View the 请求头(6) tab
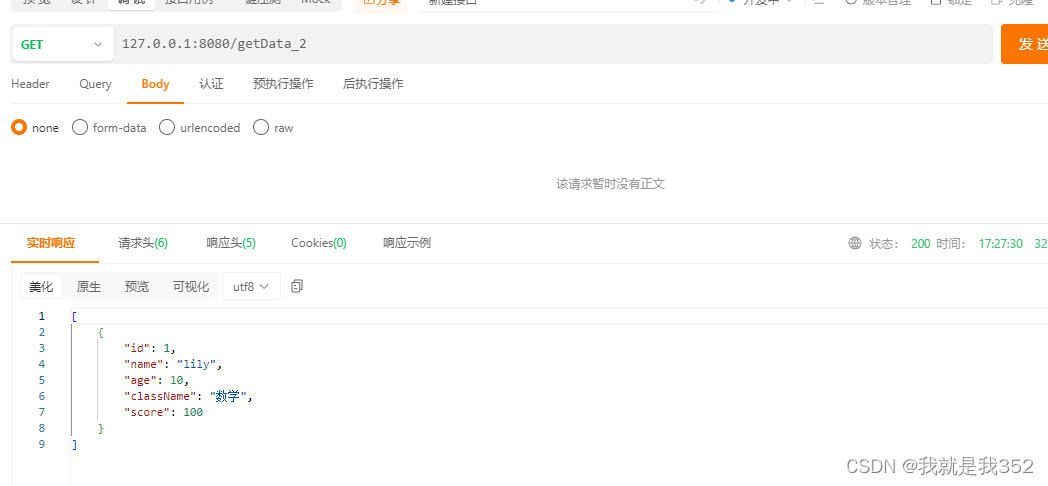The width and height of the screenshot is (1048, 486). [143, 243]
